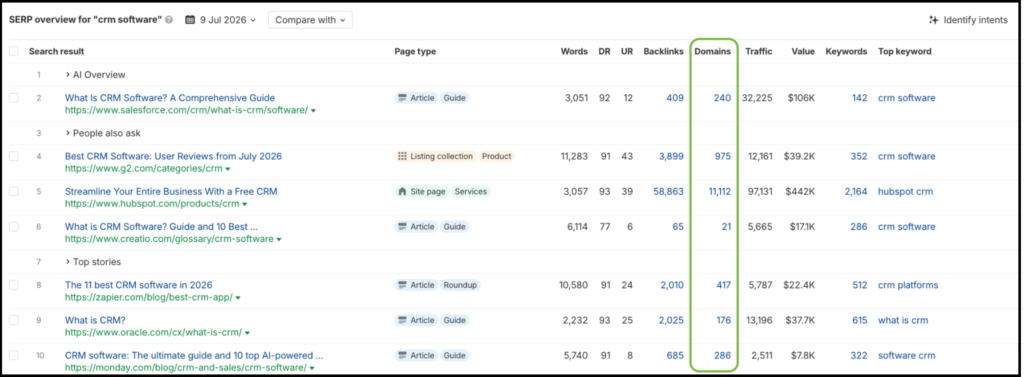Click domains value 975 in g2 row
Viewport: 1024px width, 377px height.
(x=722, y=156)
